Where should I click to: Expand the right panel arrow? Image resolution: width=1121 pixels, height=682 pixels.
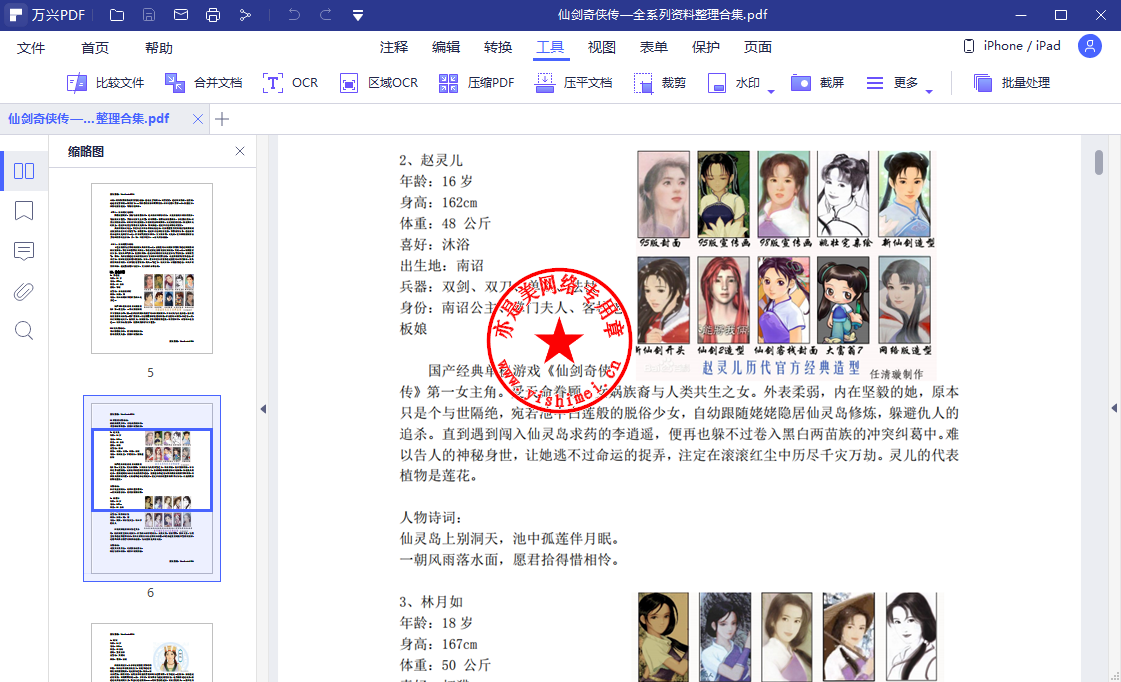point(1114,408)
